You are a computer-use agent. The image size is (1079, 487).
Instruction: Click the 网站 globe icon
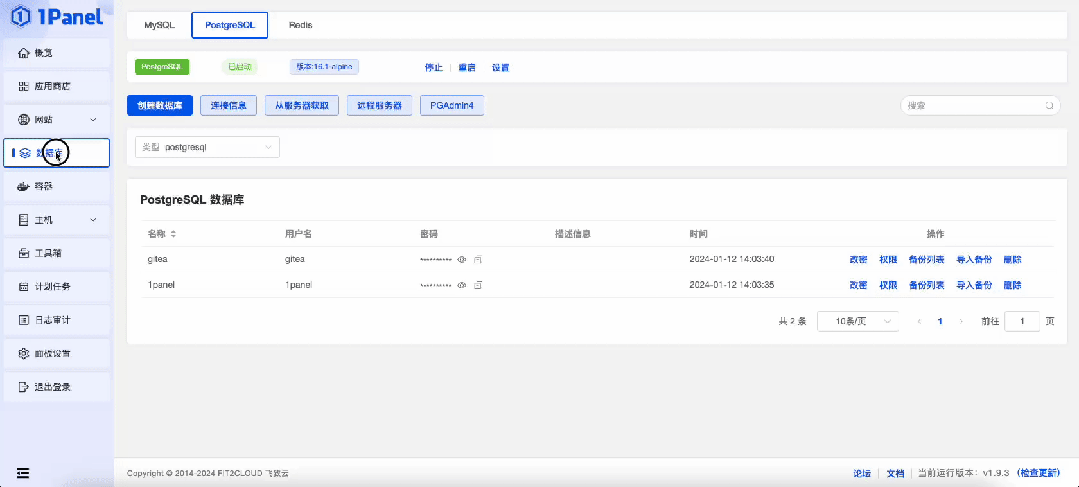[x=23, y=120]
